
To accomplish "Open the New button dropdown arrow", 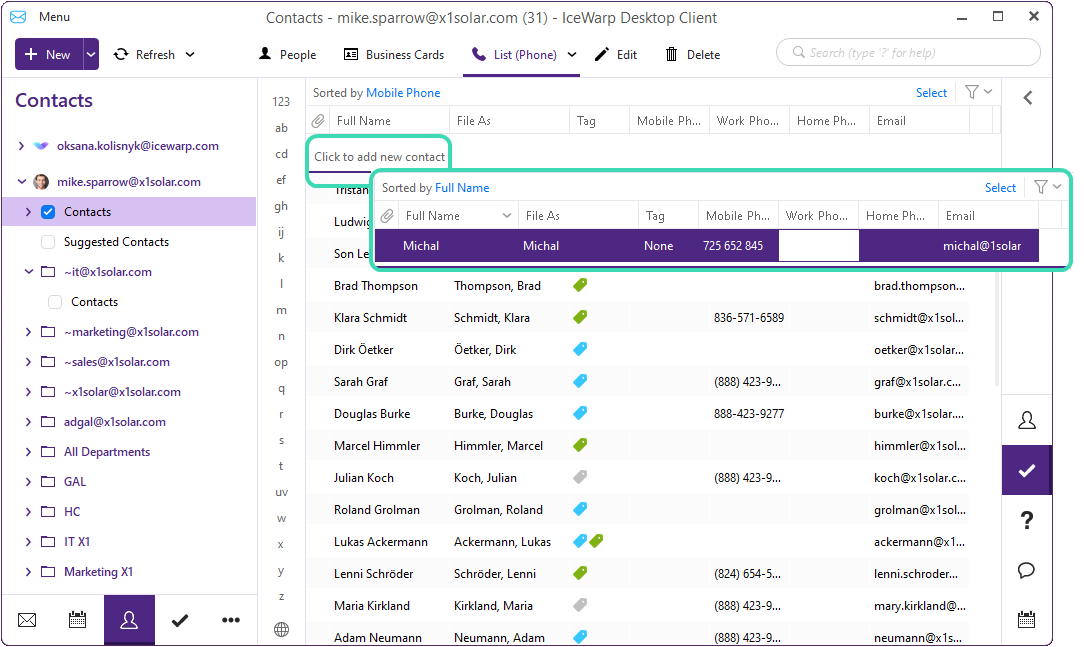I will tap(91, 55).
